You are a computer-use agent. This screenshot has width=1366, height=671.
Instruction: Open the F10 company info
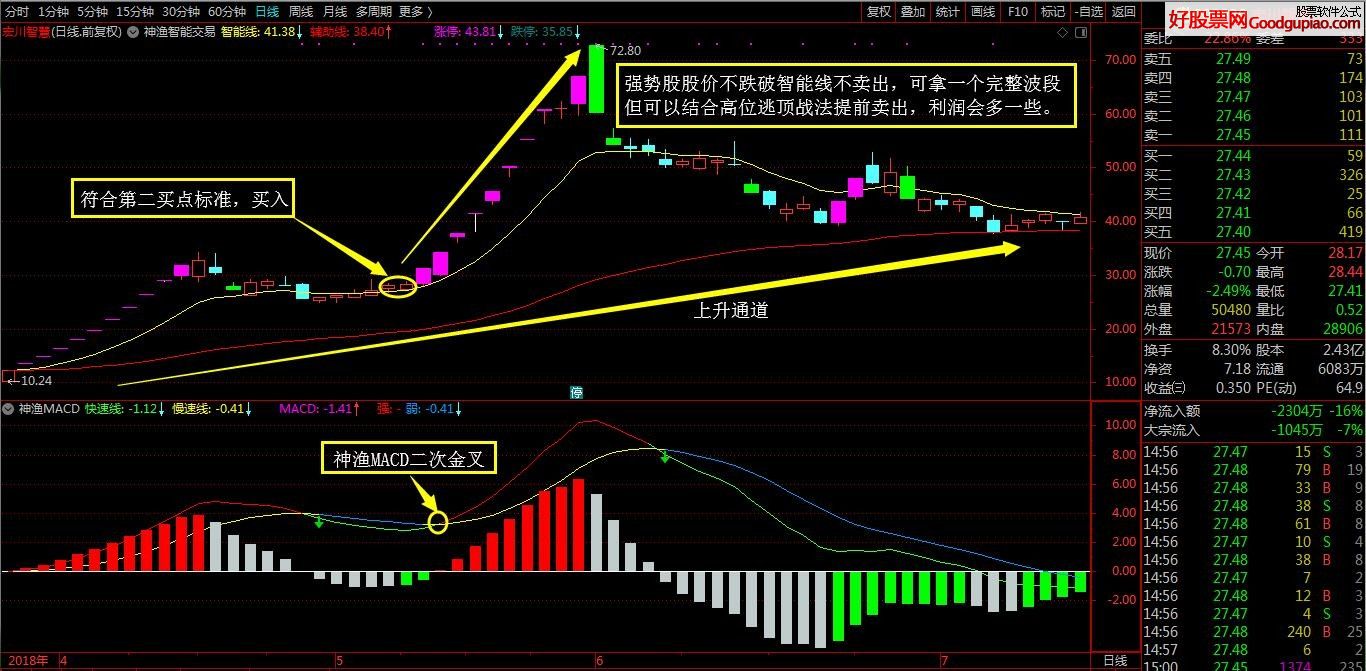coord(1017,11)
